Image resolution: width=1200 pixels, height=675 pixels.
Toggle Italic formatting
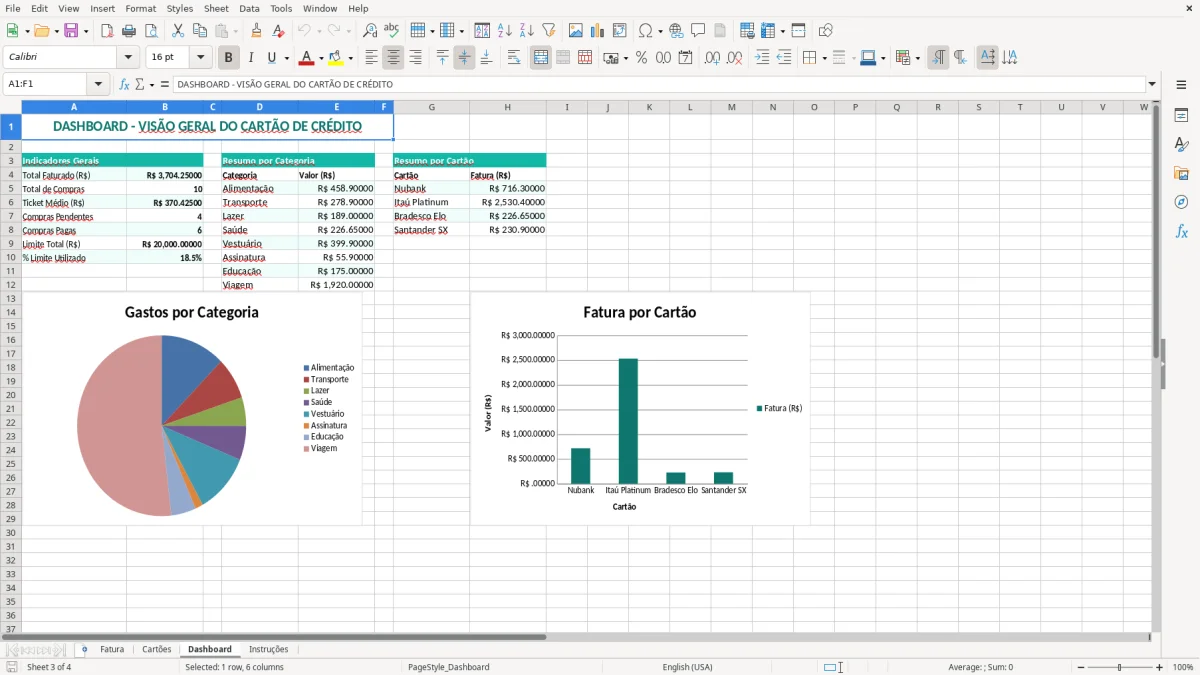(x=251, y=58)
